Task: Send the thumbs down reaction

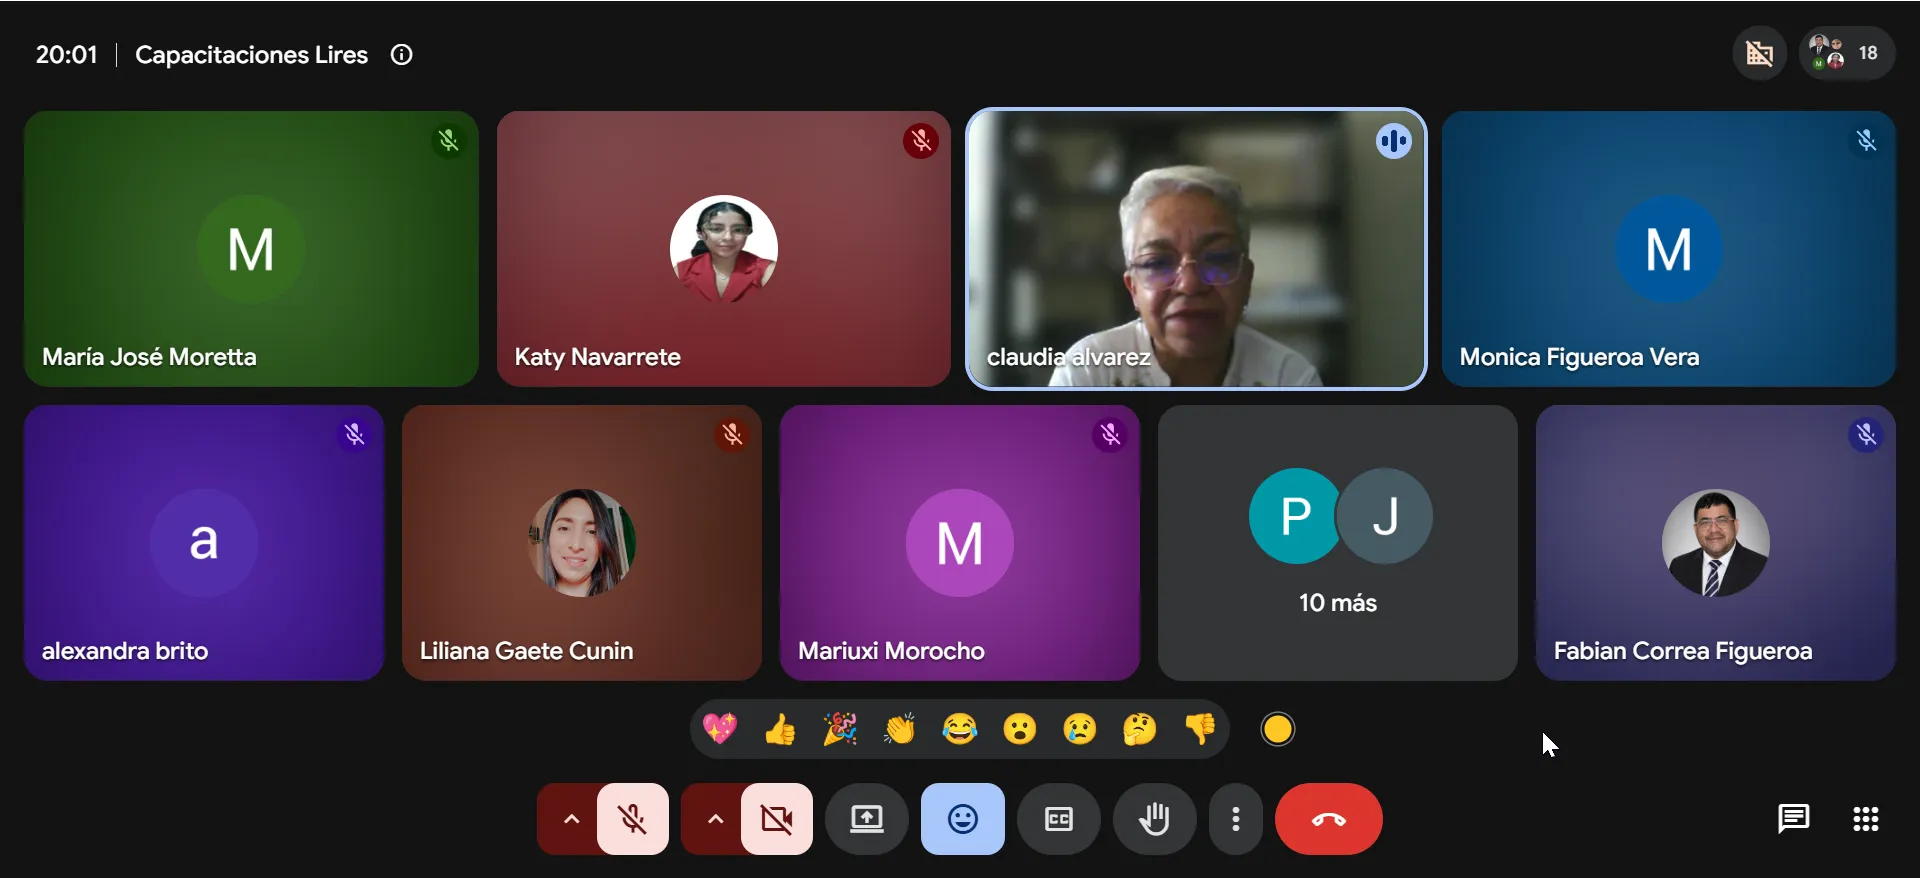Action: tap(1200, 729)
